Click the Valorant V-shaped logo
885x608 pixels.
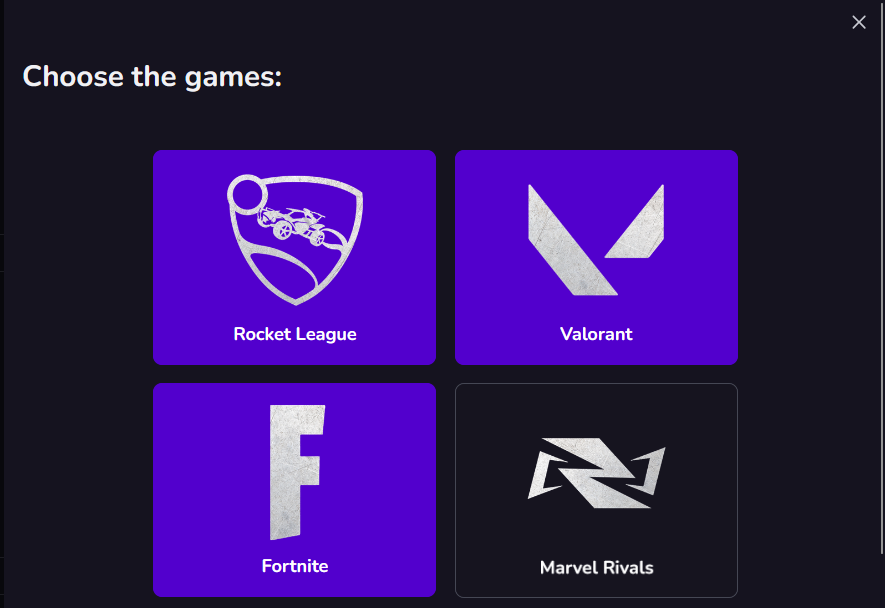coord(596,239)
